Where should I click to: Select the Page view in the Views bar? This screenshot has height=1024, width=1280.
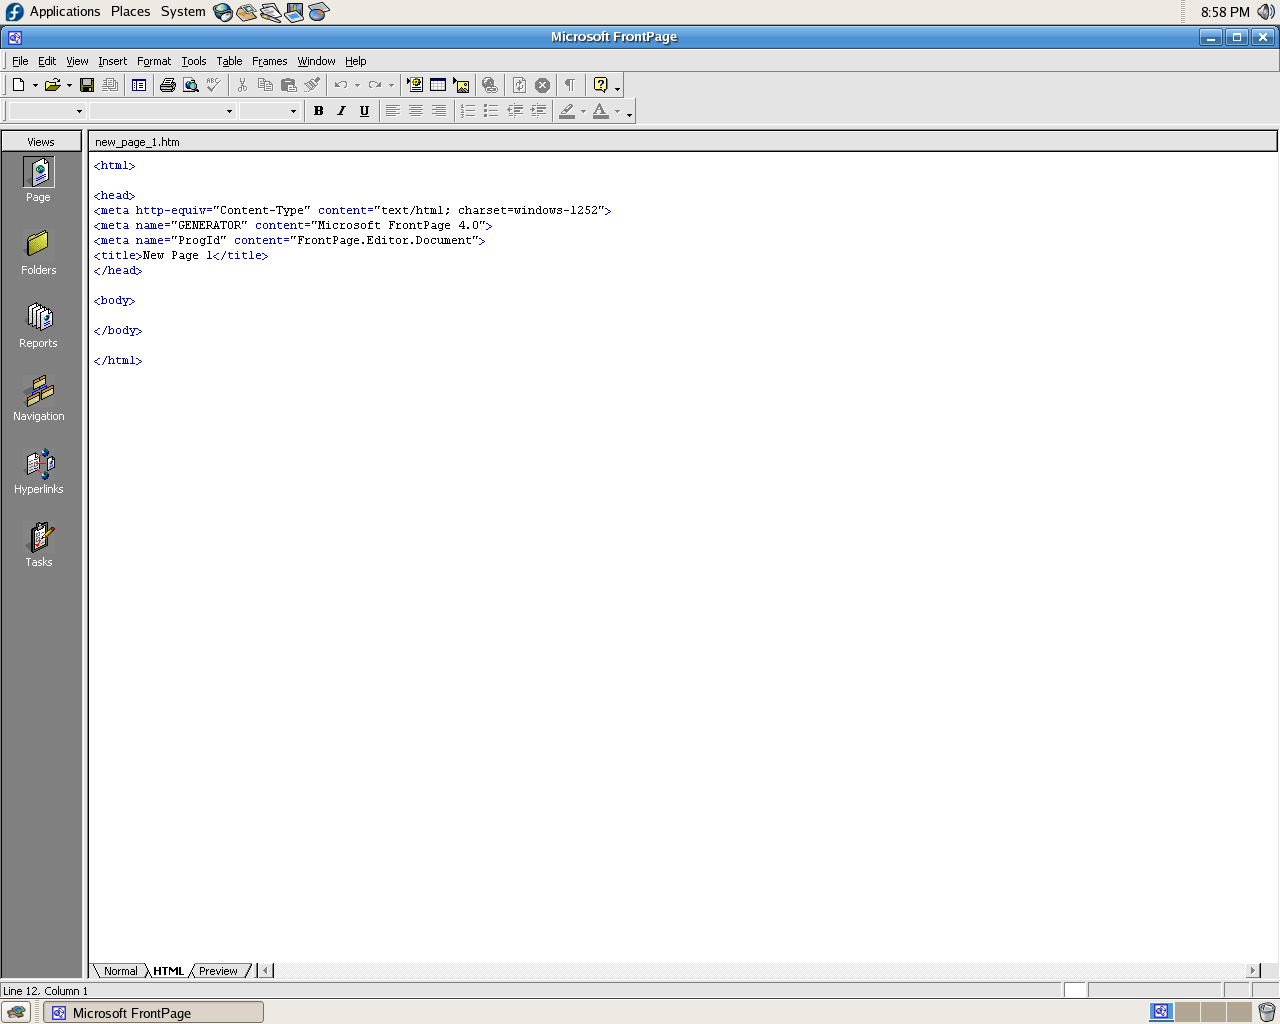(x=38, y=180)
